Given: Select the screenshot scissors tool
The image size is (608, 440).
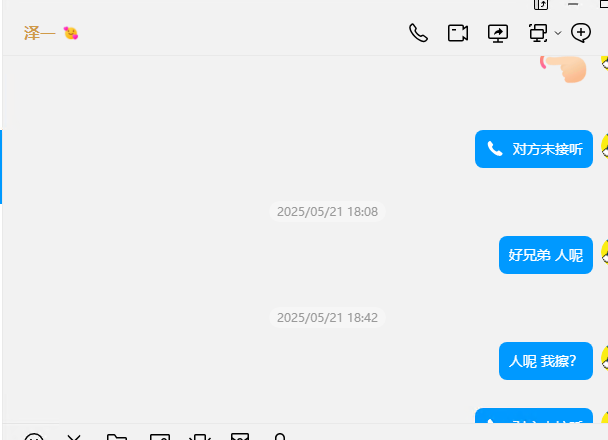Looking at the screenshot, I should pyautogui.click(x=74, y=437).
